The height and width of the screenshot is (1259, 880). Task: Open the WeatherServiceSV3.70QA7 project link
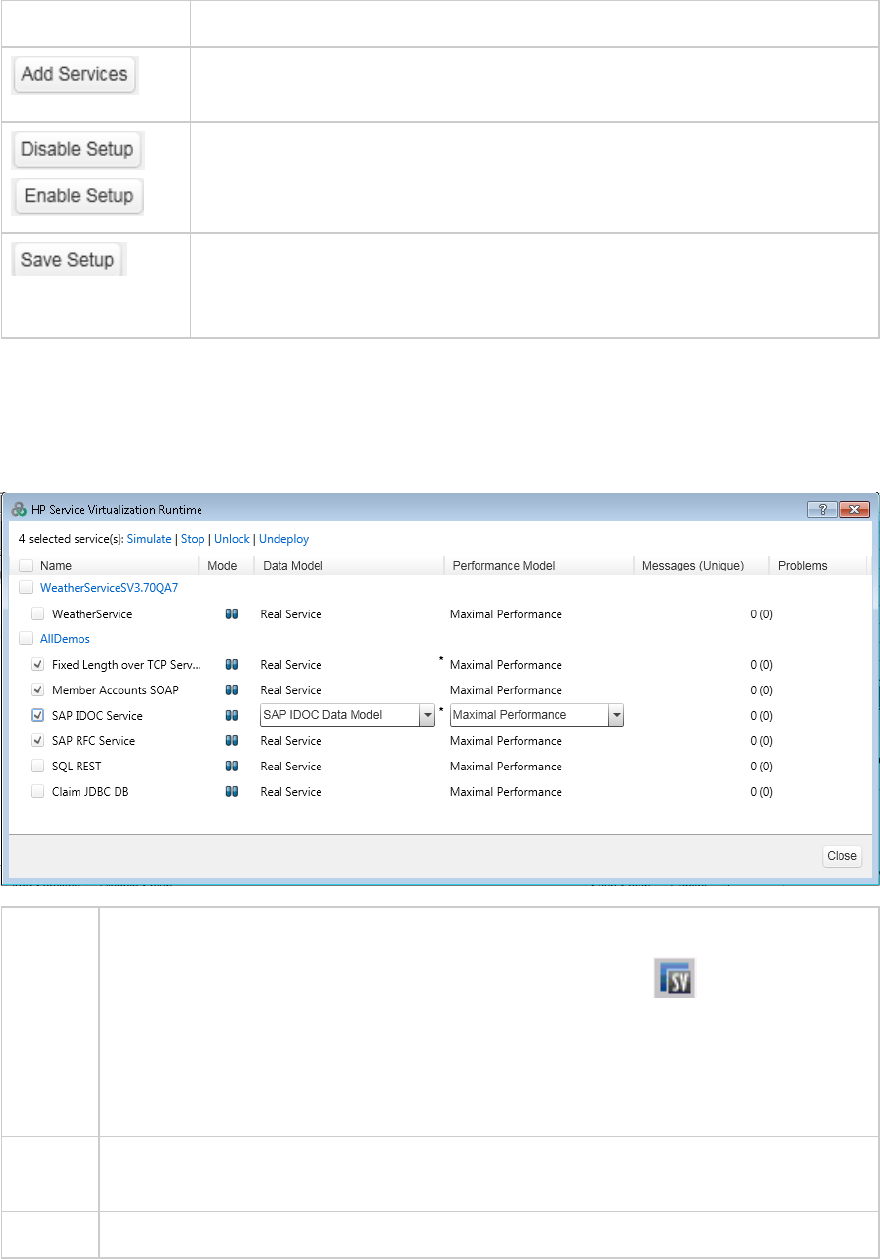(109, 588)
